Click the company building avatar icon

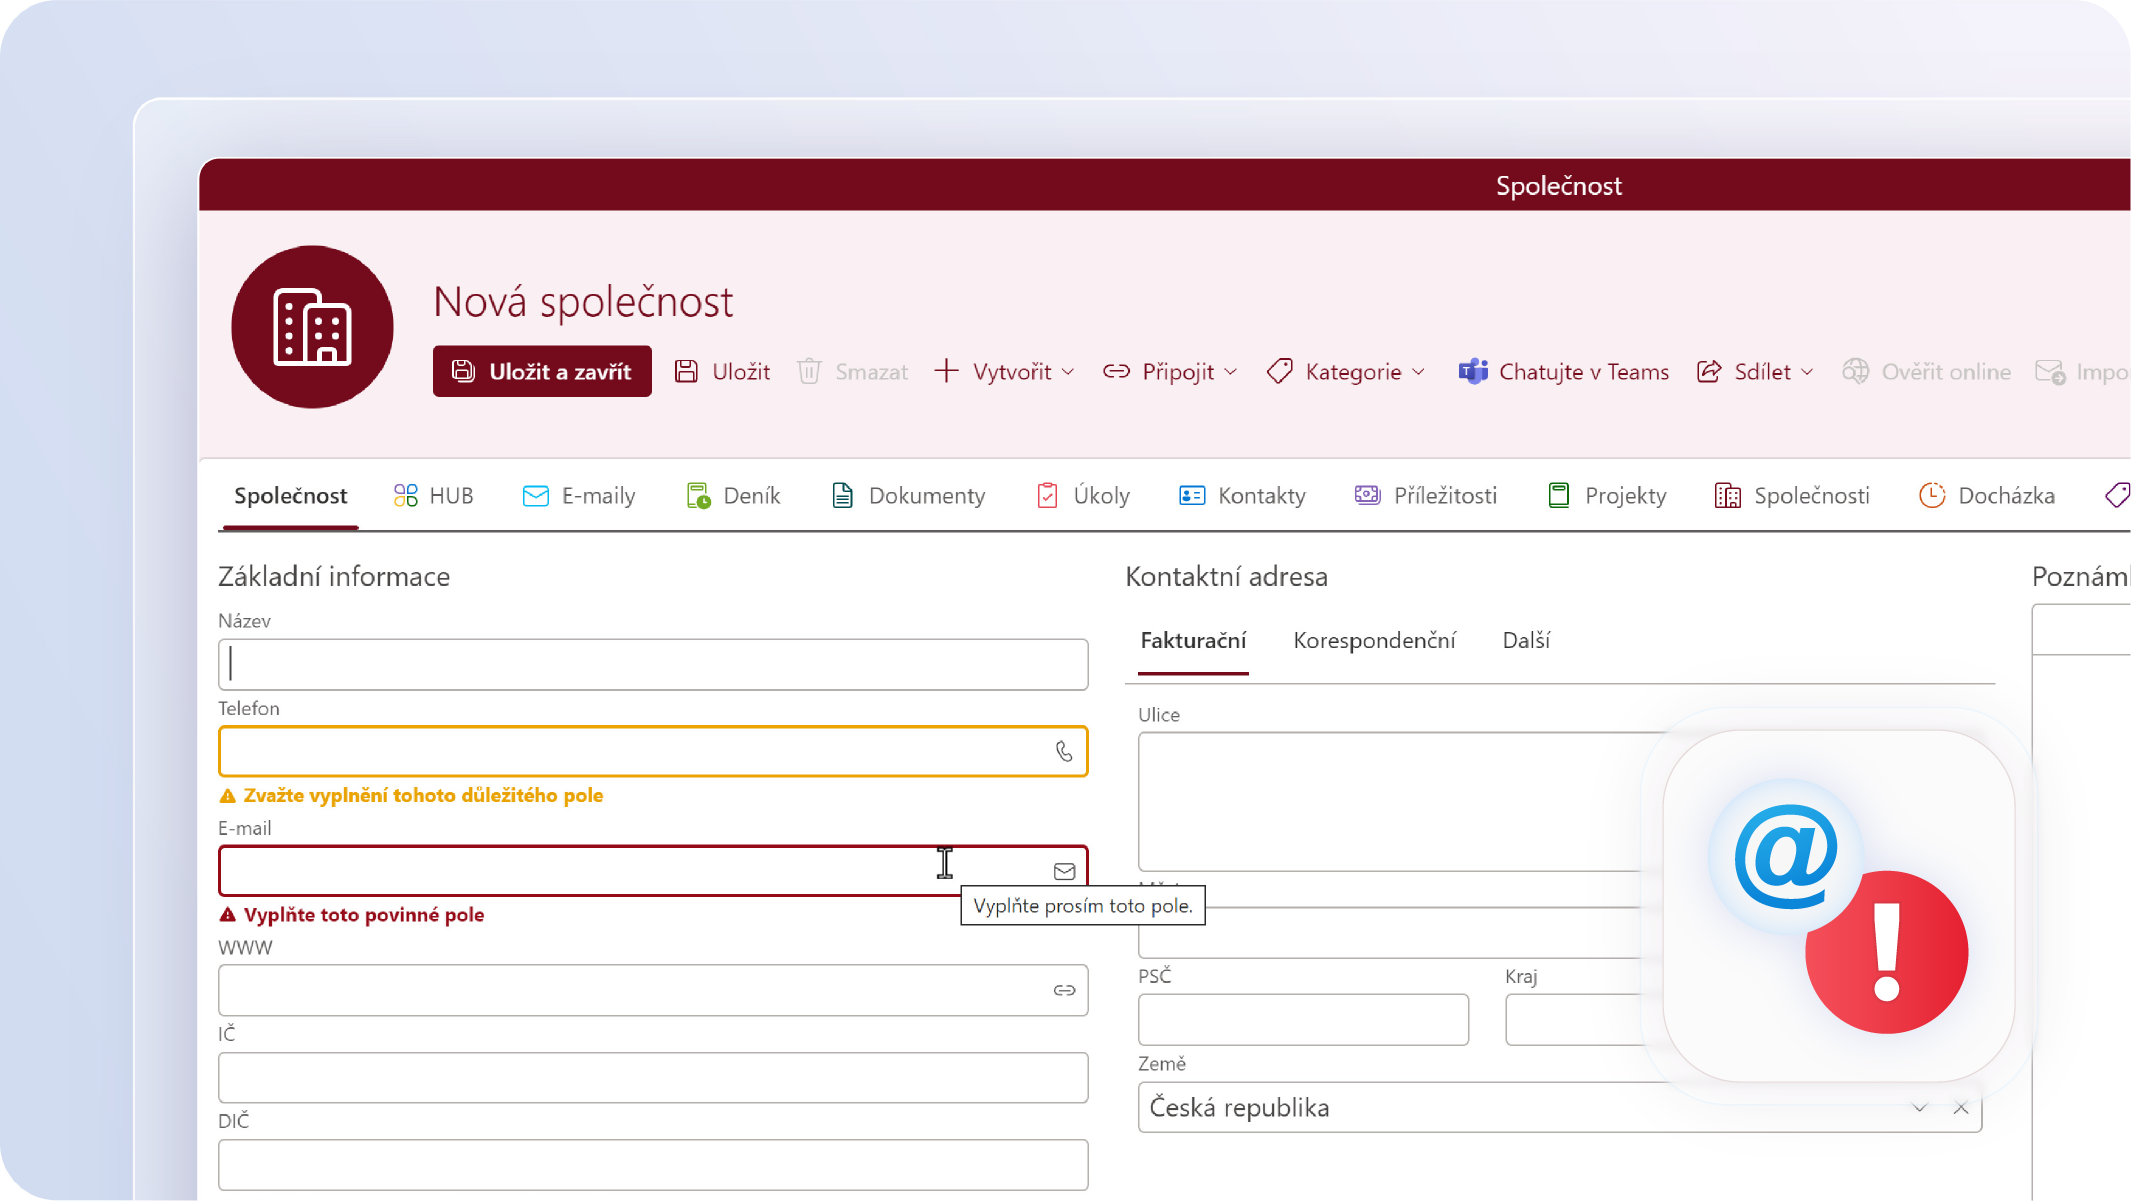tap(312, 327)
